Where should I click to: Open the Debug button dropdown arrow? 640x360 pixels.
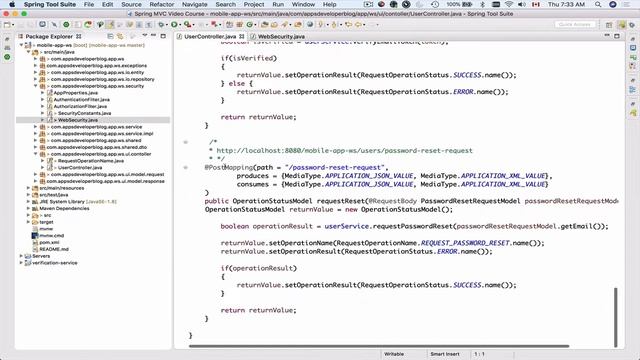tap(167, 25)
